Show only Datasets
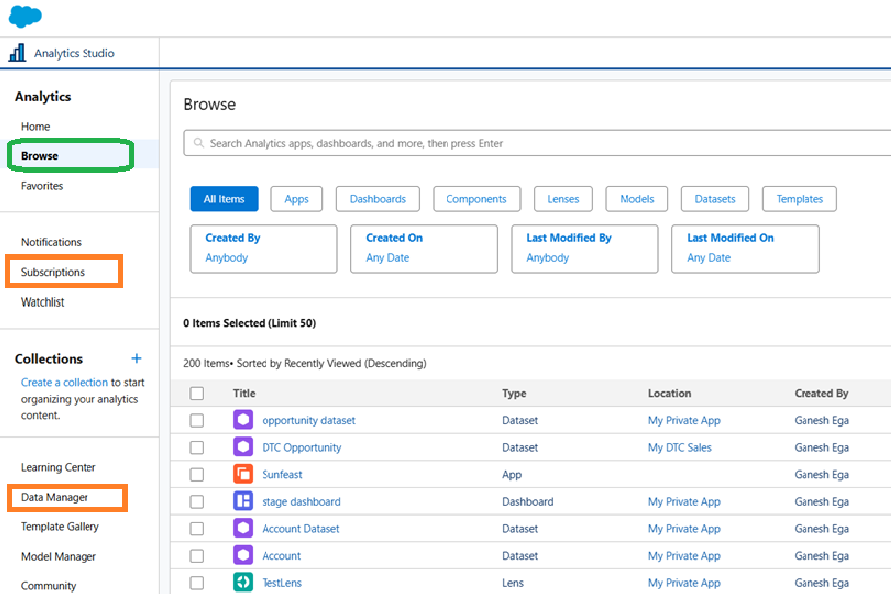The image size is (891, 594). click(715, 199)
